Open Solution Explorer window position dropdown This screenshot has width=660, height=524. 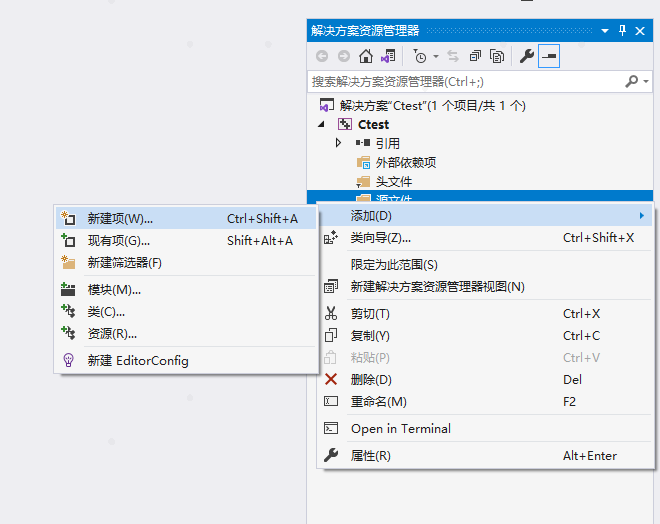[x=605, y=31]
